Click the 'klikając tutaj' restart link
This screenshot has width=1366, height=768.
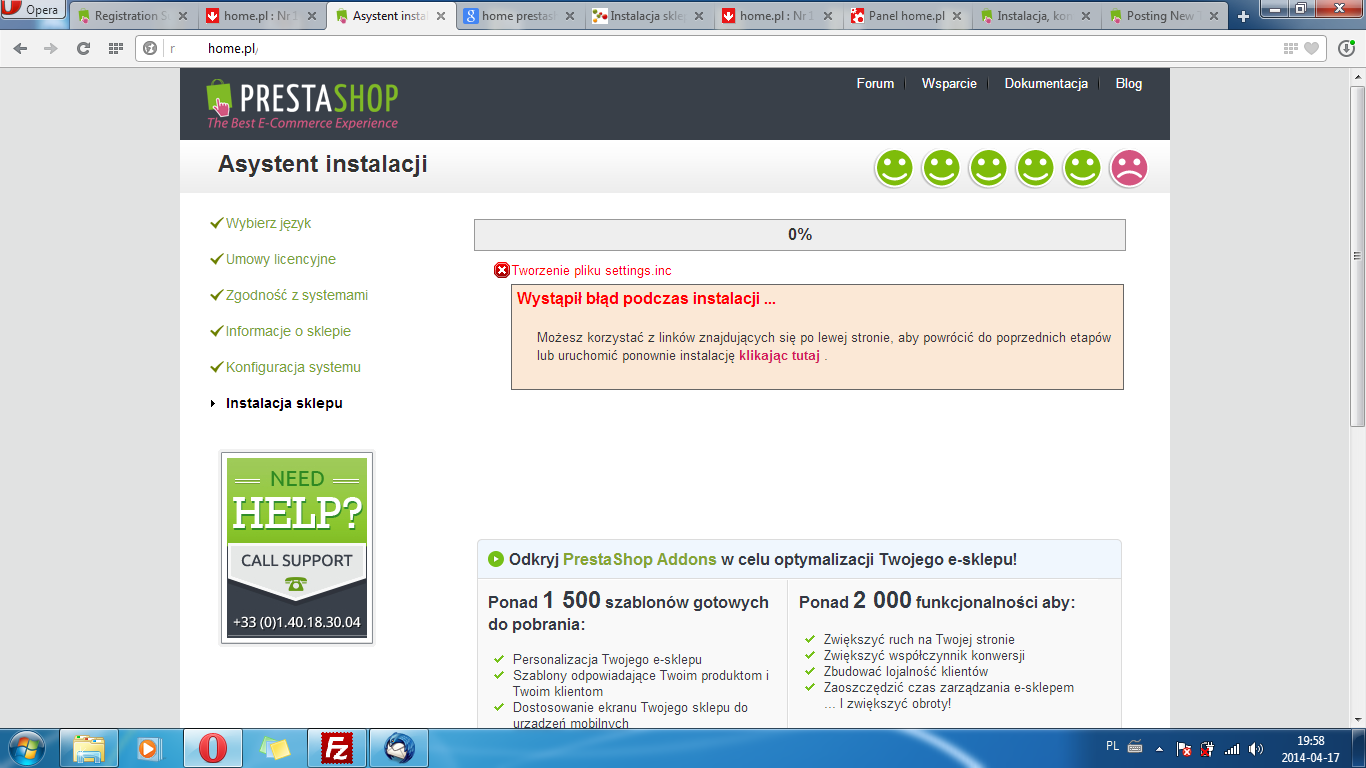click(x=779, y=355)
